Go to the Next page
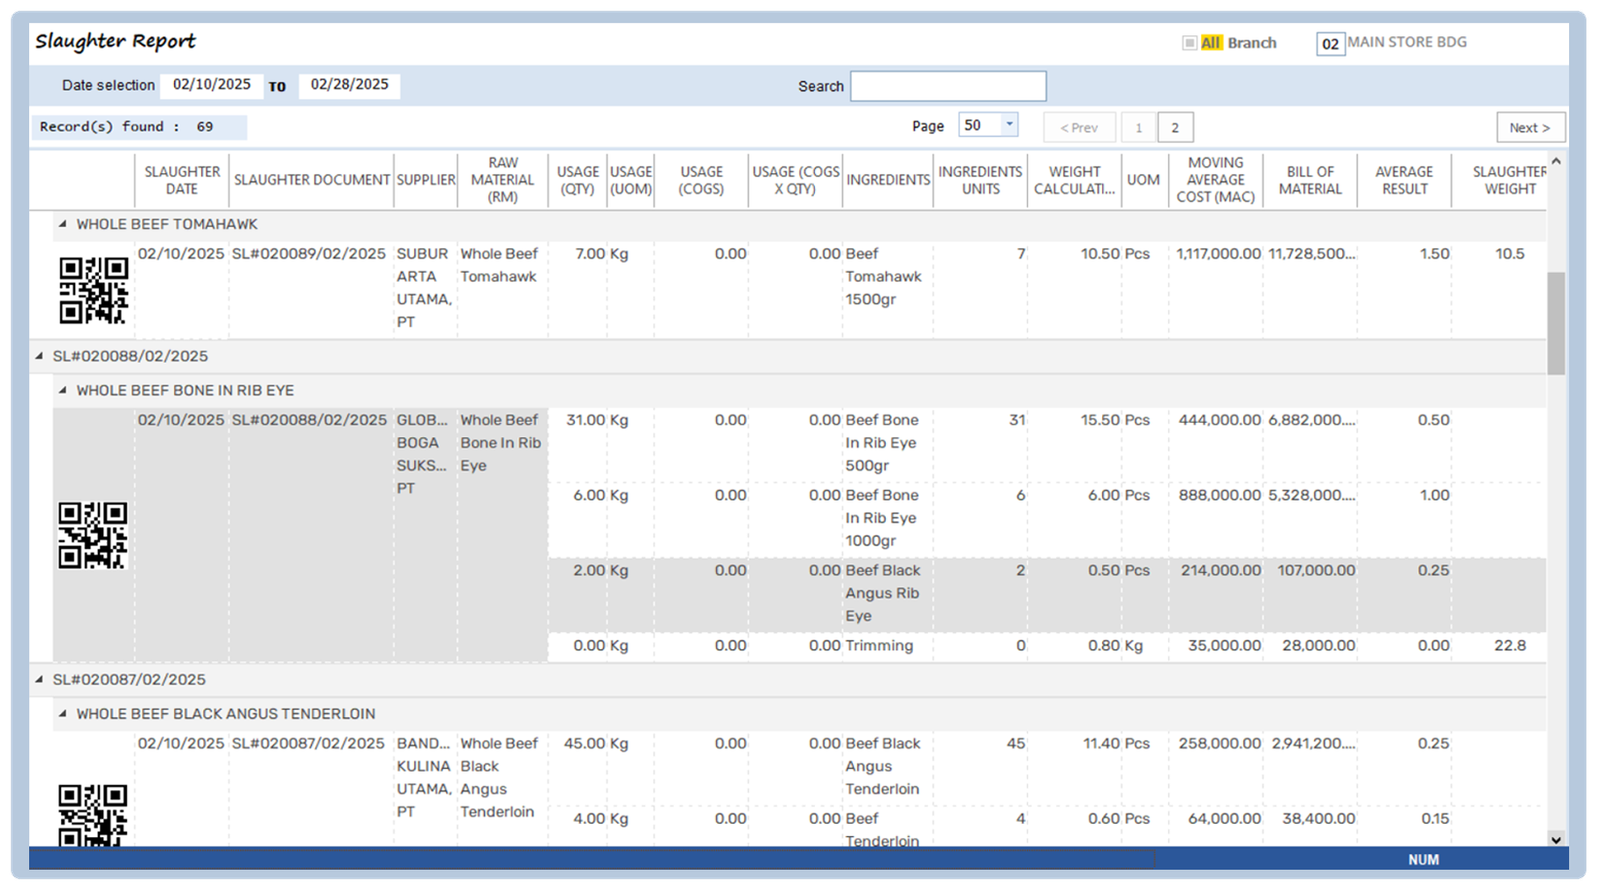 (x=1530, y=127)
